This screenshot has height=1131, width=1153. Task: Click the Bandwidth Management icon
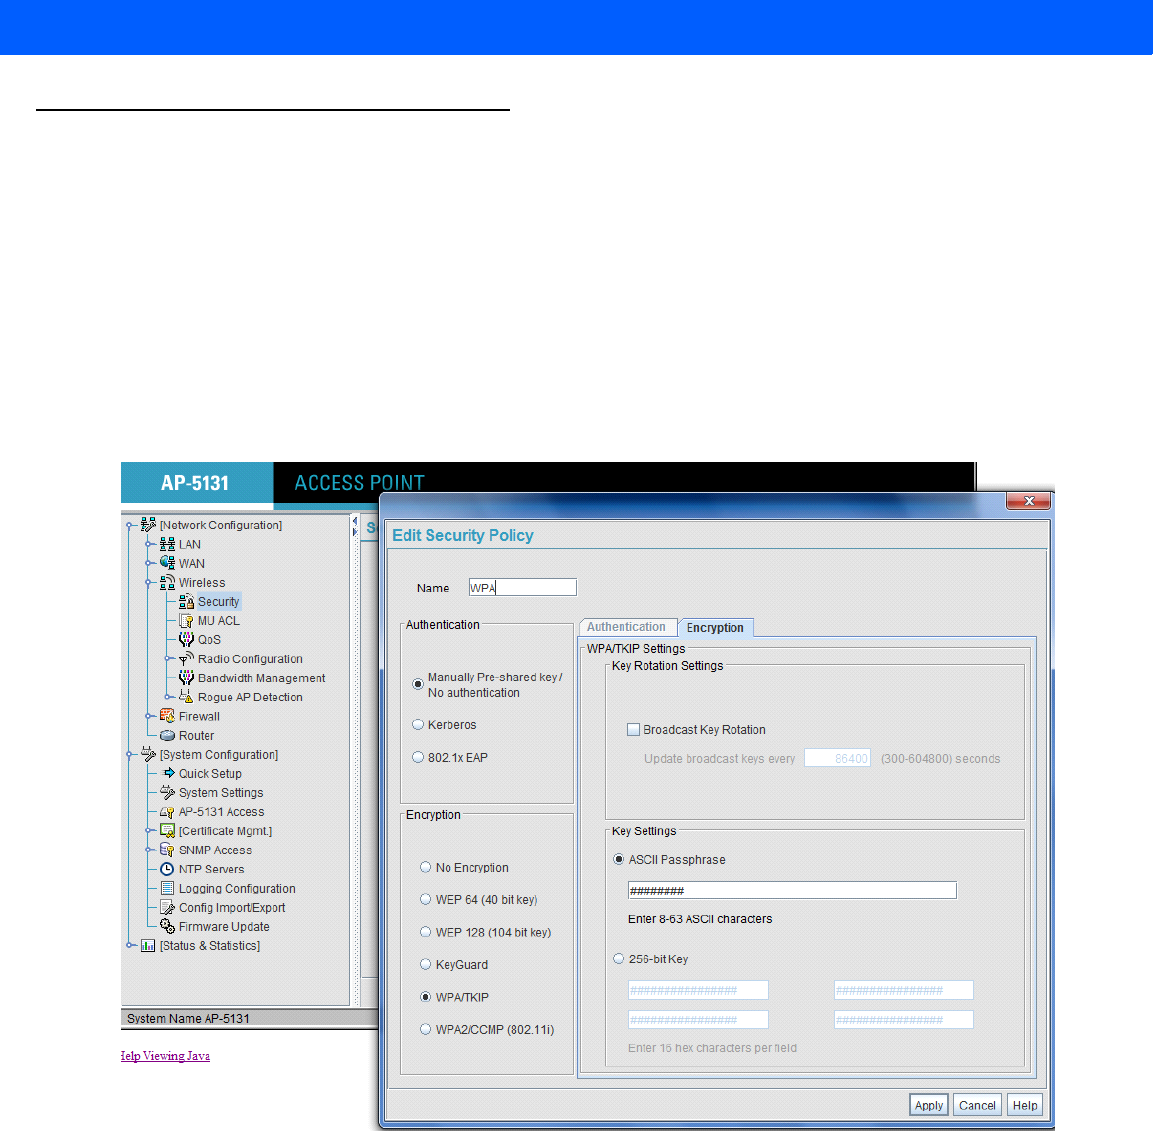click(x=187, y=678)
